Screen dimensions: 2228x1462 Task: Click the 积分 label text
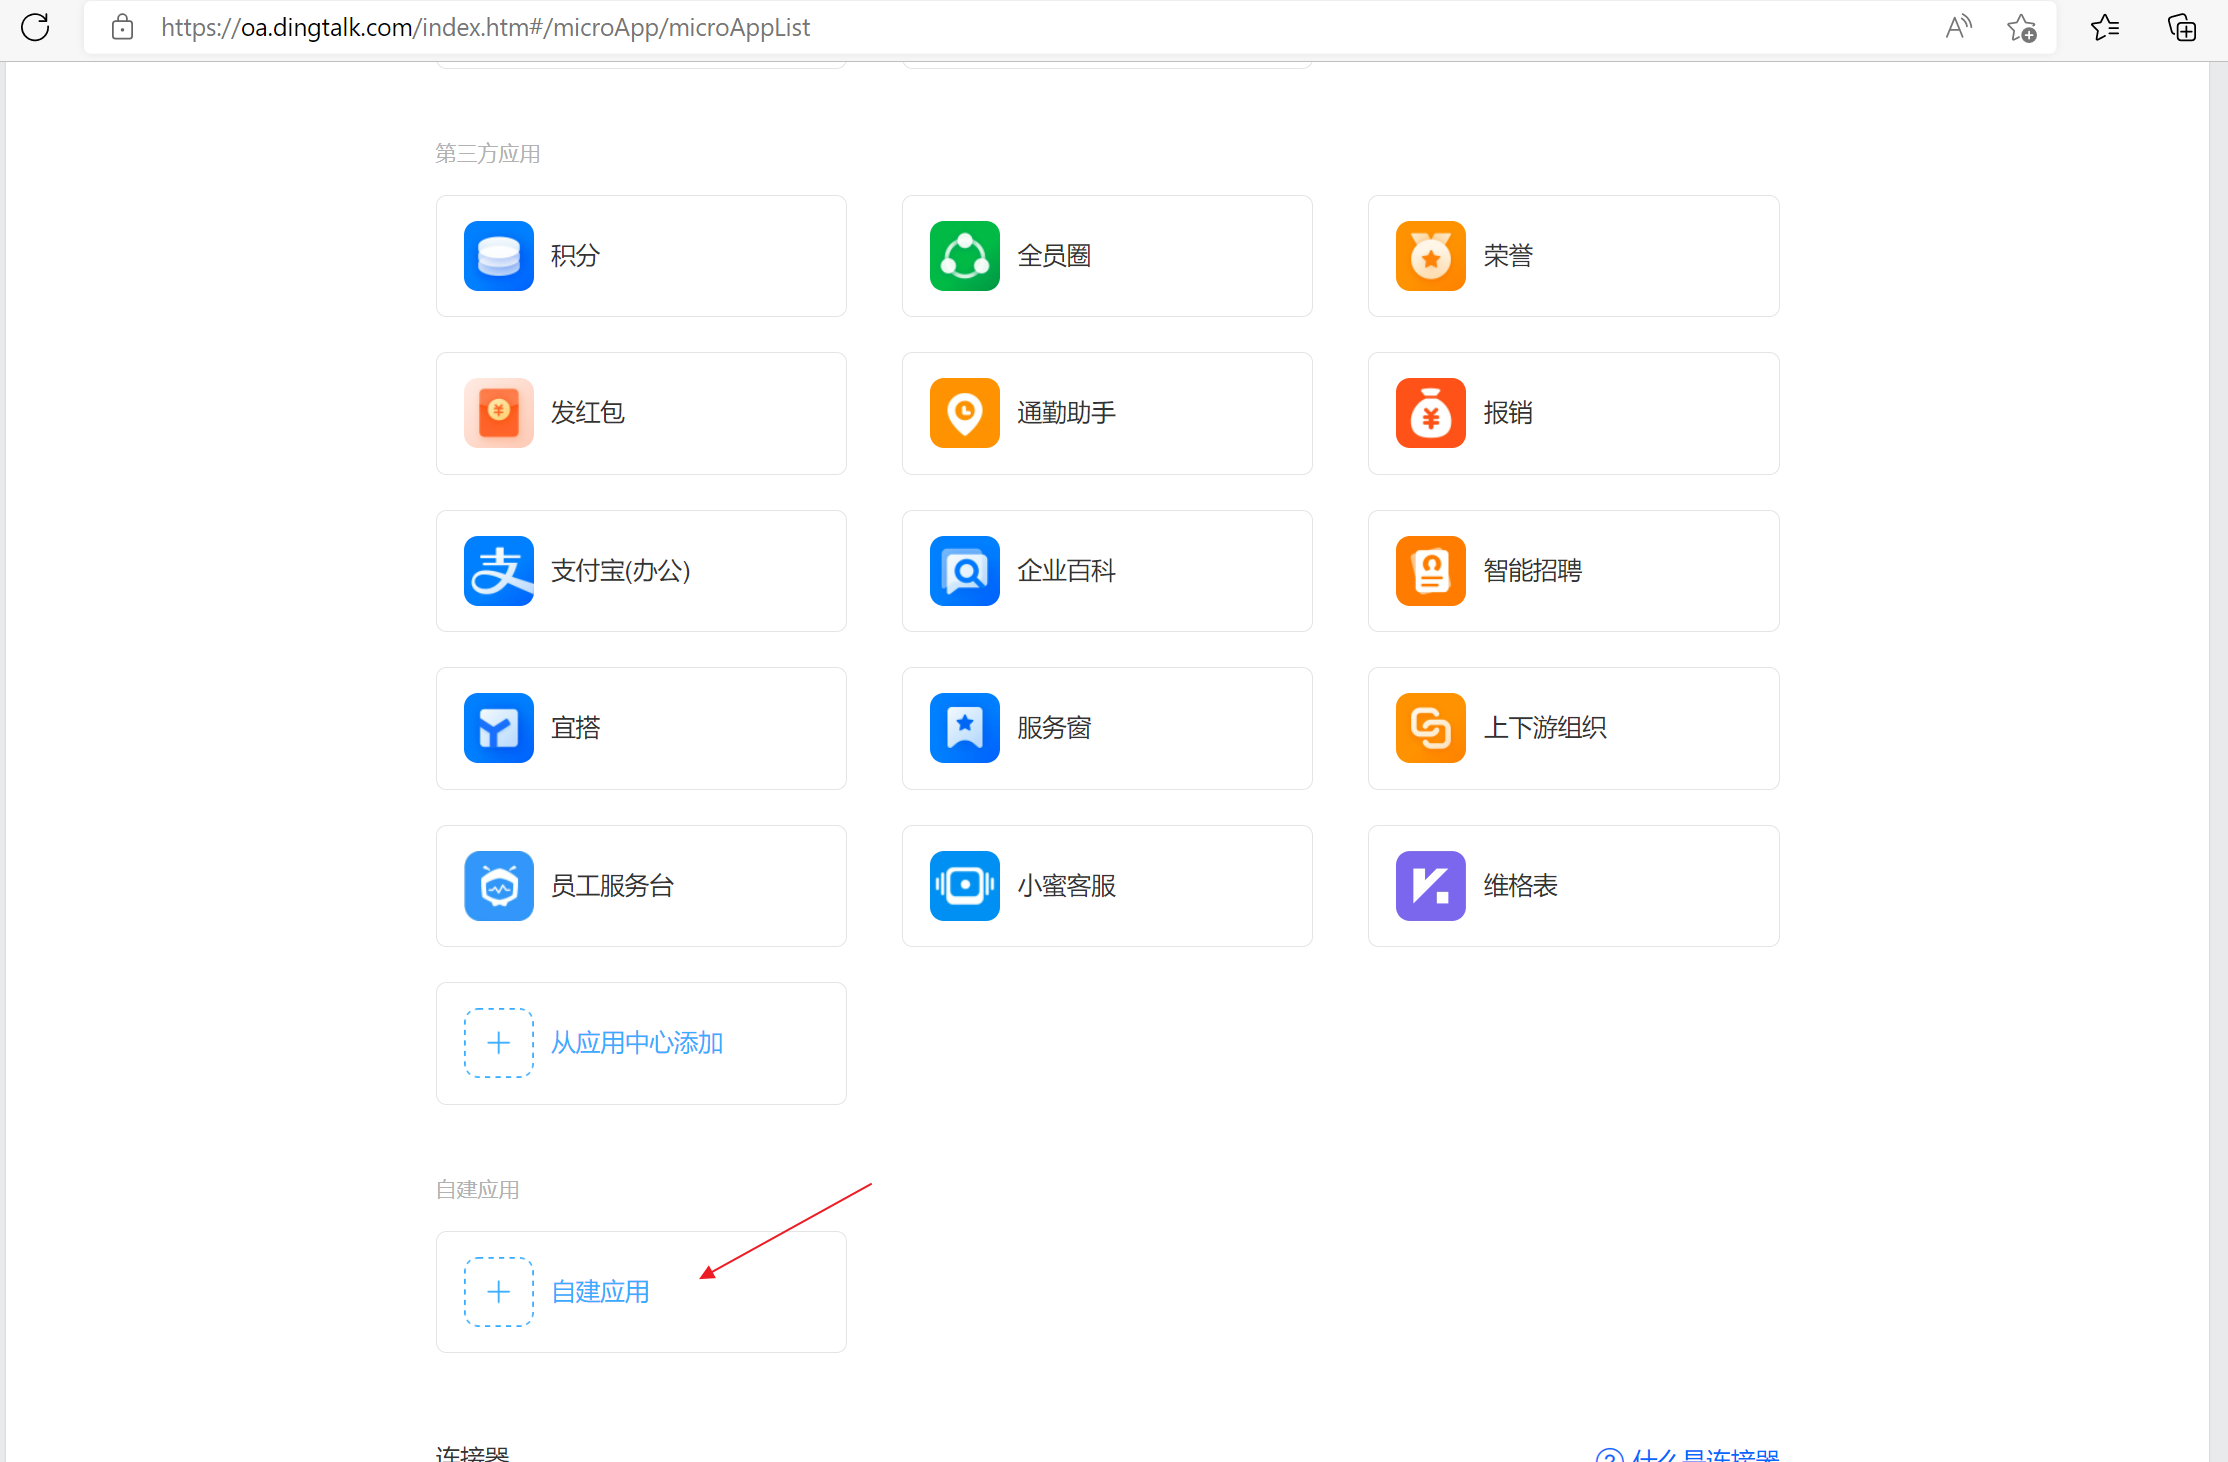575,256
